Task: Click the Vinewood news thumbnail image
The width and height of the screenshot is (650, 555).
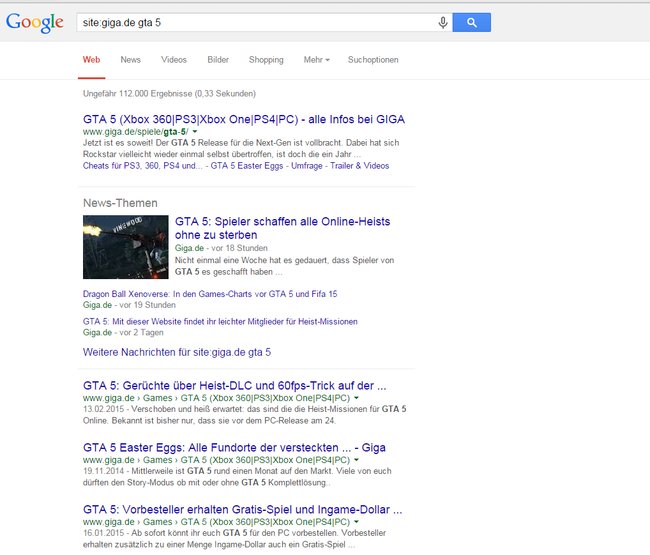Action: pos(126,247)
